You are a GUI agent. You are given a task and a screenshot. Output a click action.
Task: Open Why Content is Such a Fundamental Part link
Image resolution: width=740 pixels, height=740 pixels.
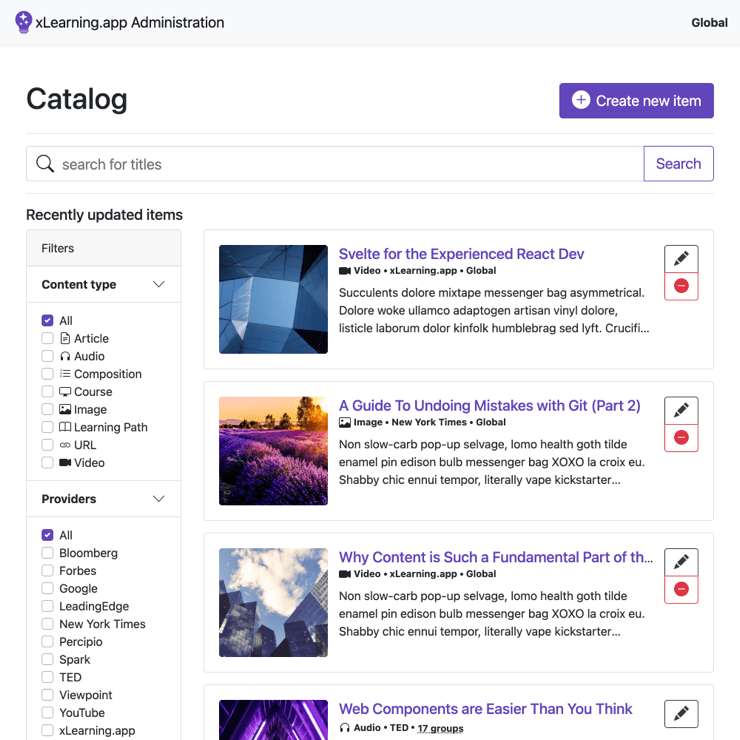(496, 557)
